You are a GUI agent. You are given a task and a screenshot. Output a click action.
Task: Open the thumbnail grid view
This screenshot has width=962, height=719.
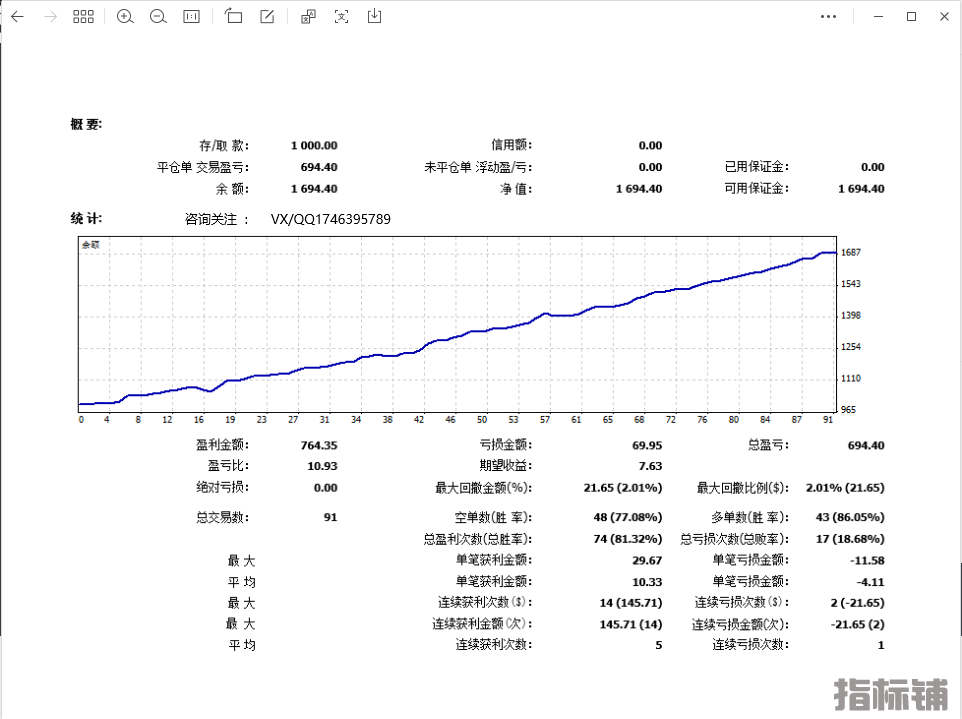point(83,17)
